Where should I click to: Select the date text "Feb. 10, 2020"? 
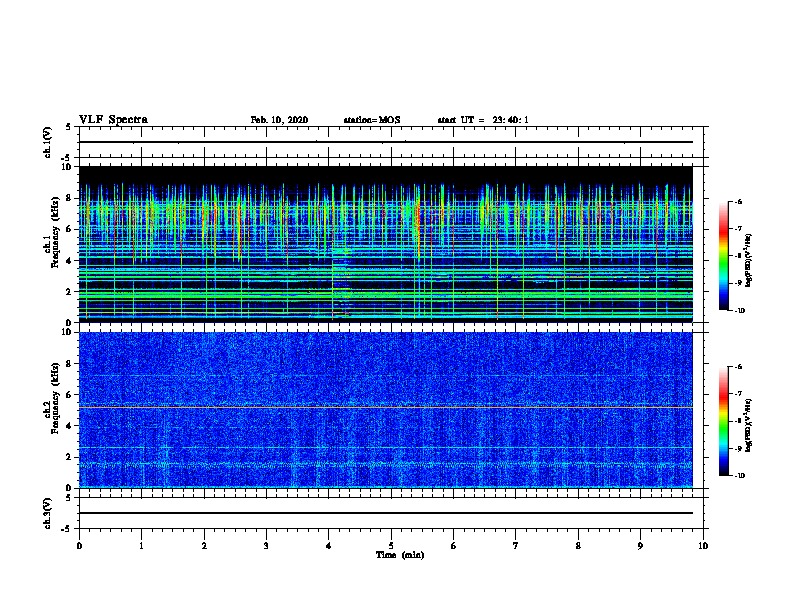(x=279, y=120)
